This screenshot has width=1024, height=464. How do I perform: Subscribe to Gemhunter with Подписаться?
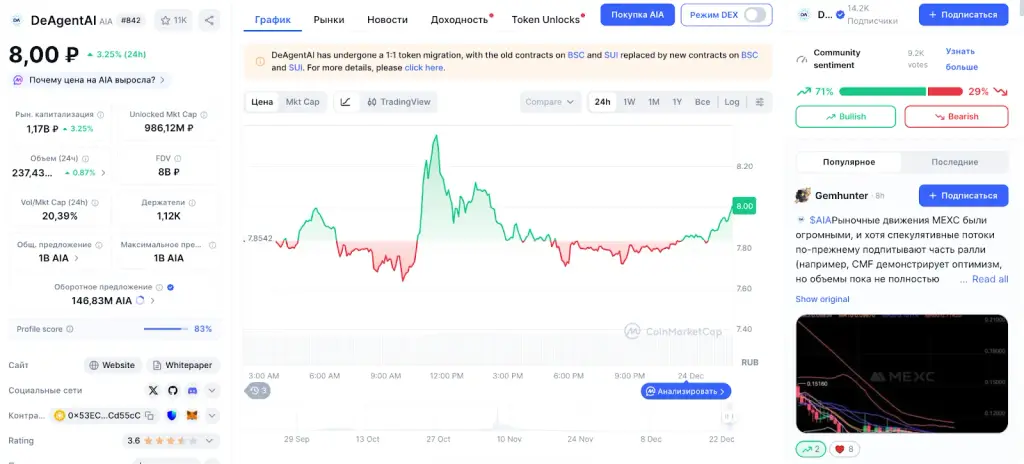pos(964,195)
